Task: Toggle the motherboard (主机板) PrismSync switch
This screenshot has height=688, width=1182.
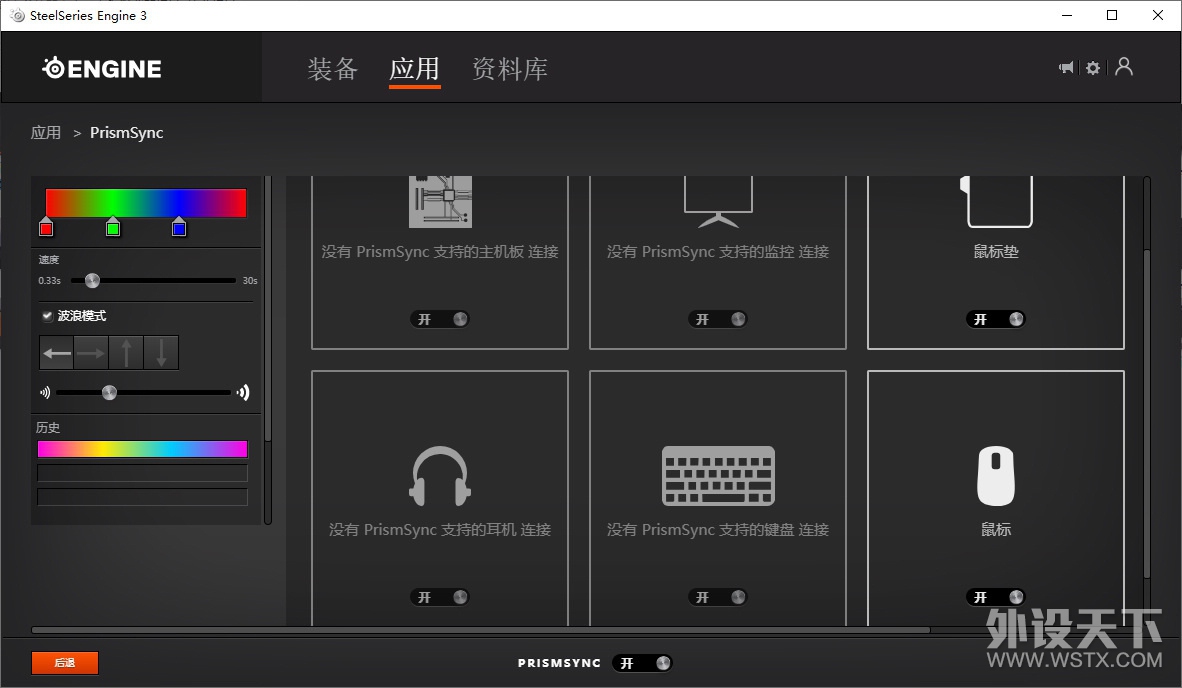Action: tap(440, 320)
